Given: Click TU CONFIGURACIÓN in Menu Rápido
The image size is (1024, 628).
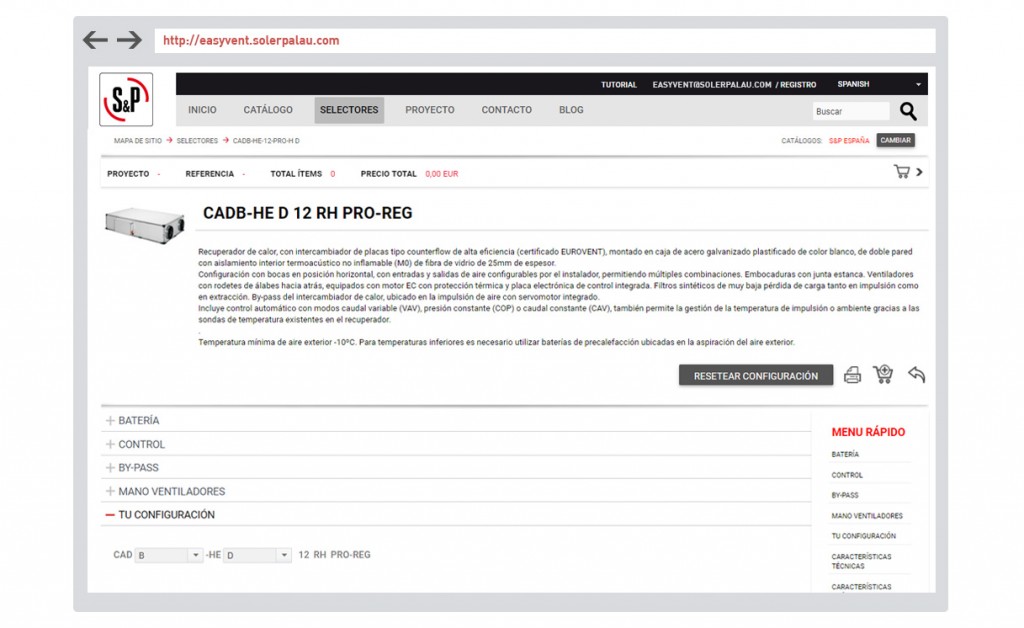Looking at the screenshot, I should [x=863, y=537].
